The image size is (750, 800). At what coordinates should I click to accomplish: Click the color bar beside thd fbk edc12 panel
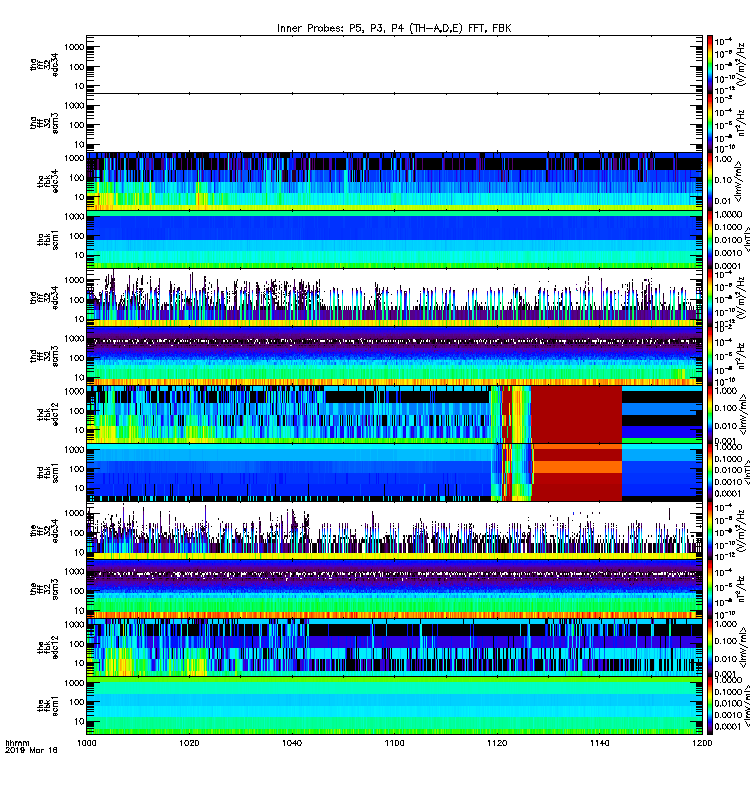click(710, 414)
